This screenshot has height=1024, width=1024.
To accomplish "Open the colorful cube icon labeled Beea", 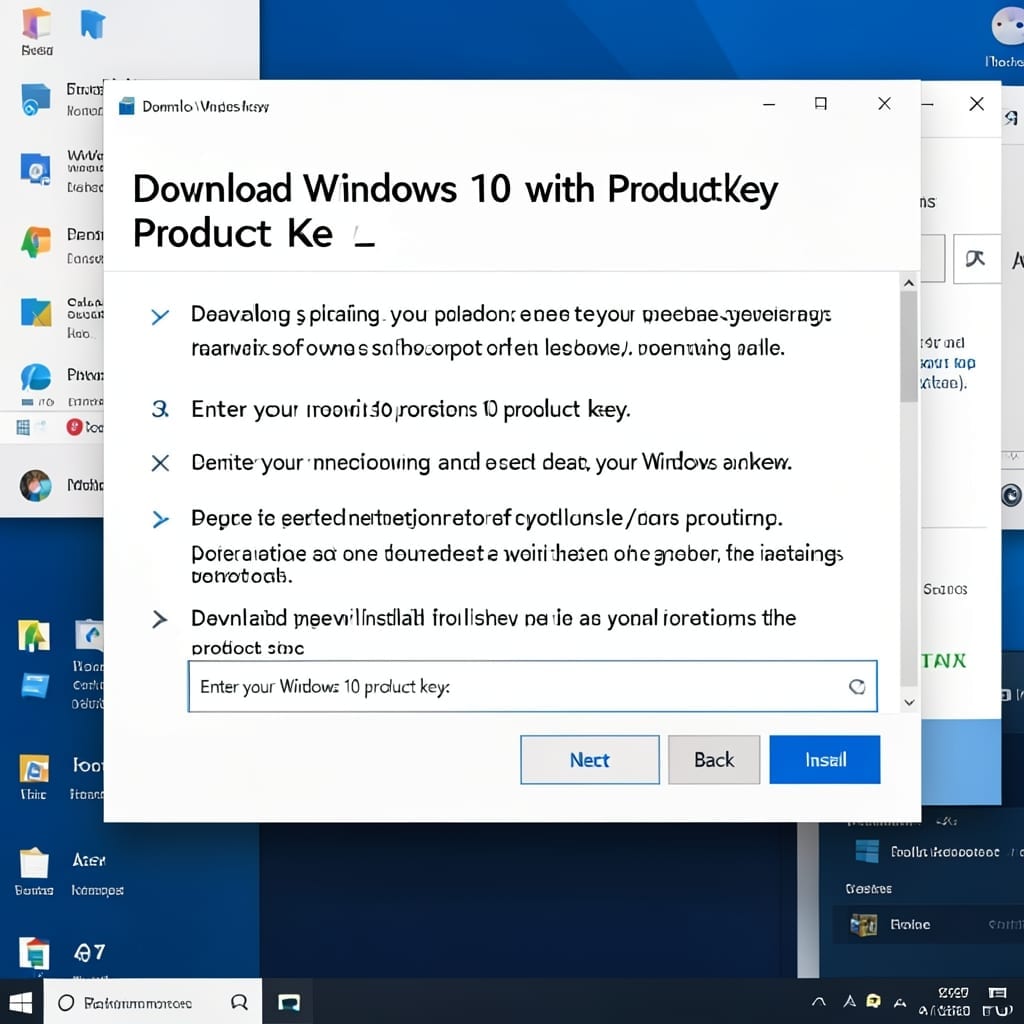I will 37,24.
